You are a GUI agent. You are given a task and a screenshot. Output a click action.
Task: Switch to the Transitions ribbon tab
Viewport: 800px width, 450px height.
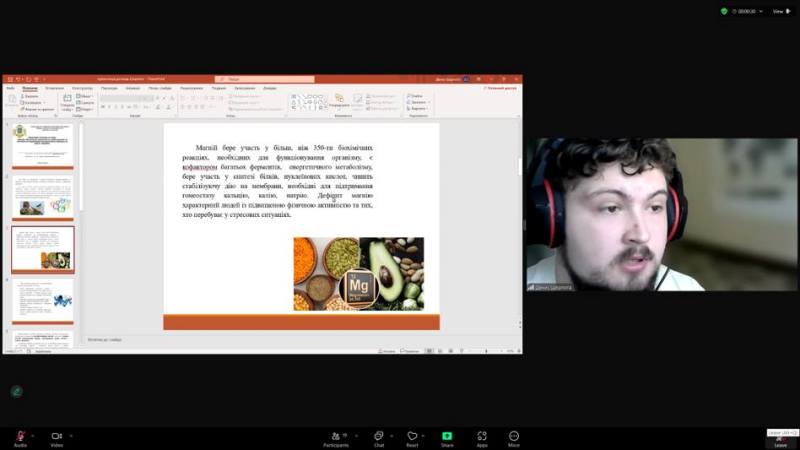click(x=109, y=88)
